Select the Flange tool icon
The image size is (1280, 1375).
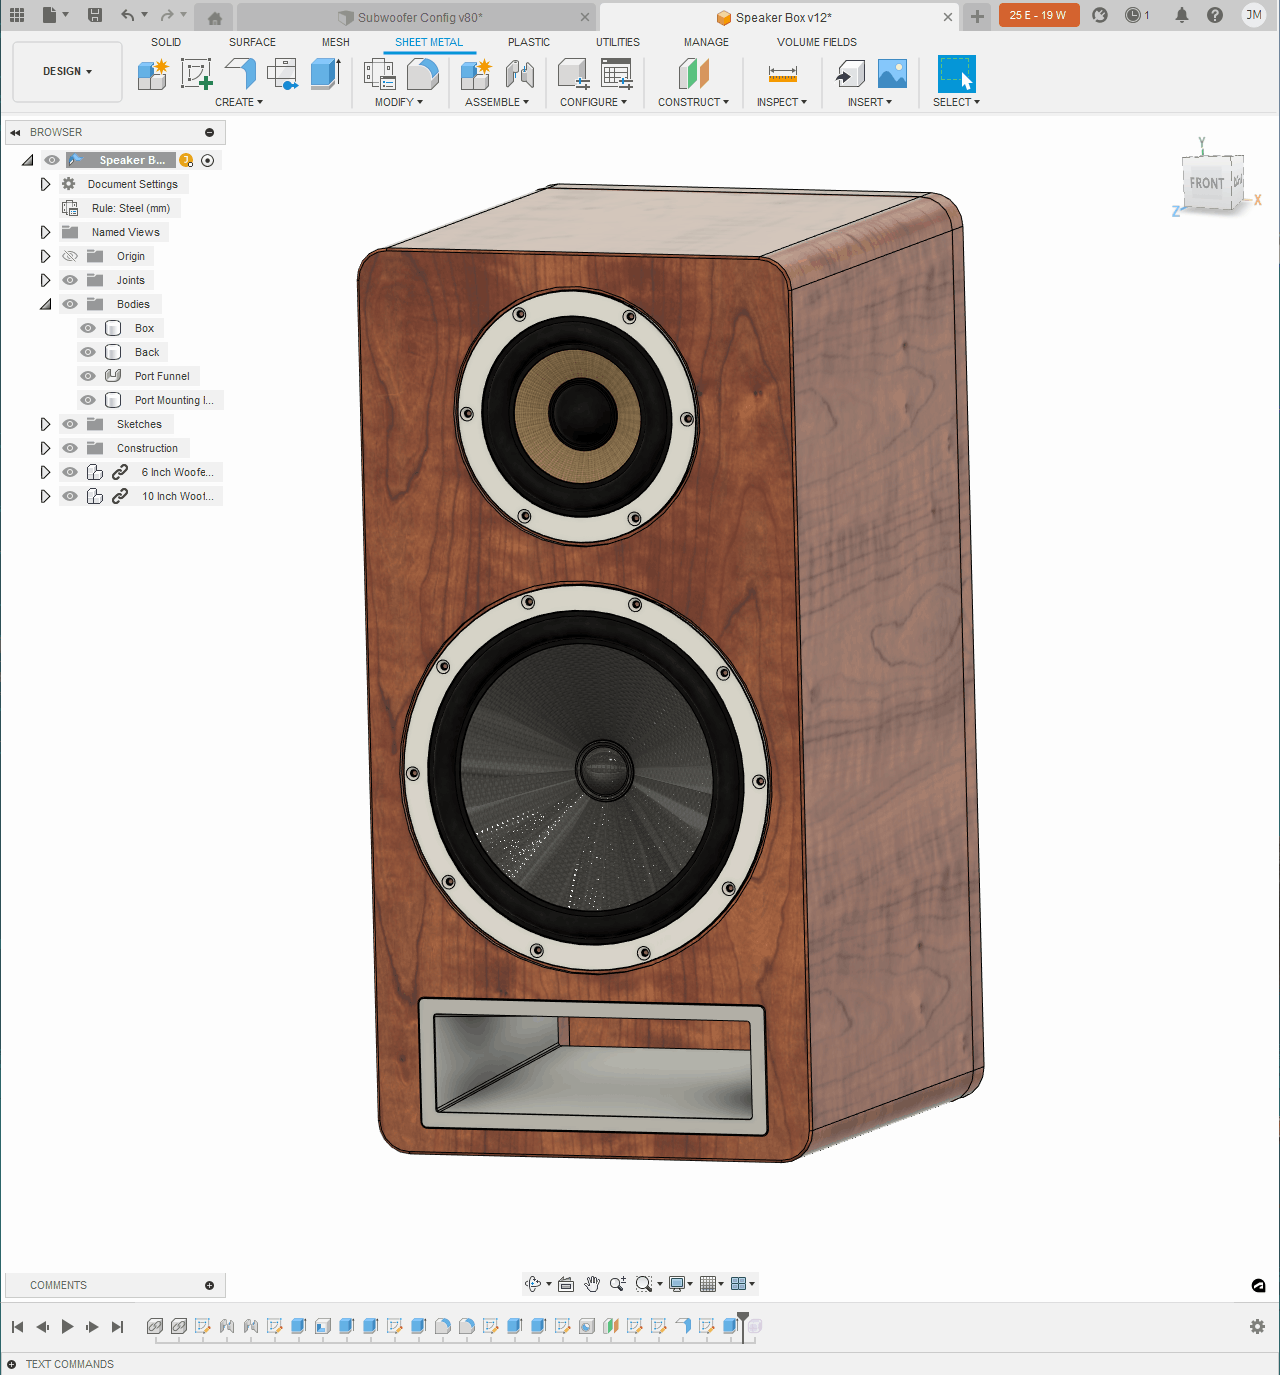[240, 74]
